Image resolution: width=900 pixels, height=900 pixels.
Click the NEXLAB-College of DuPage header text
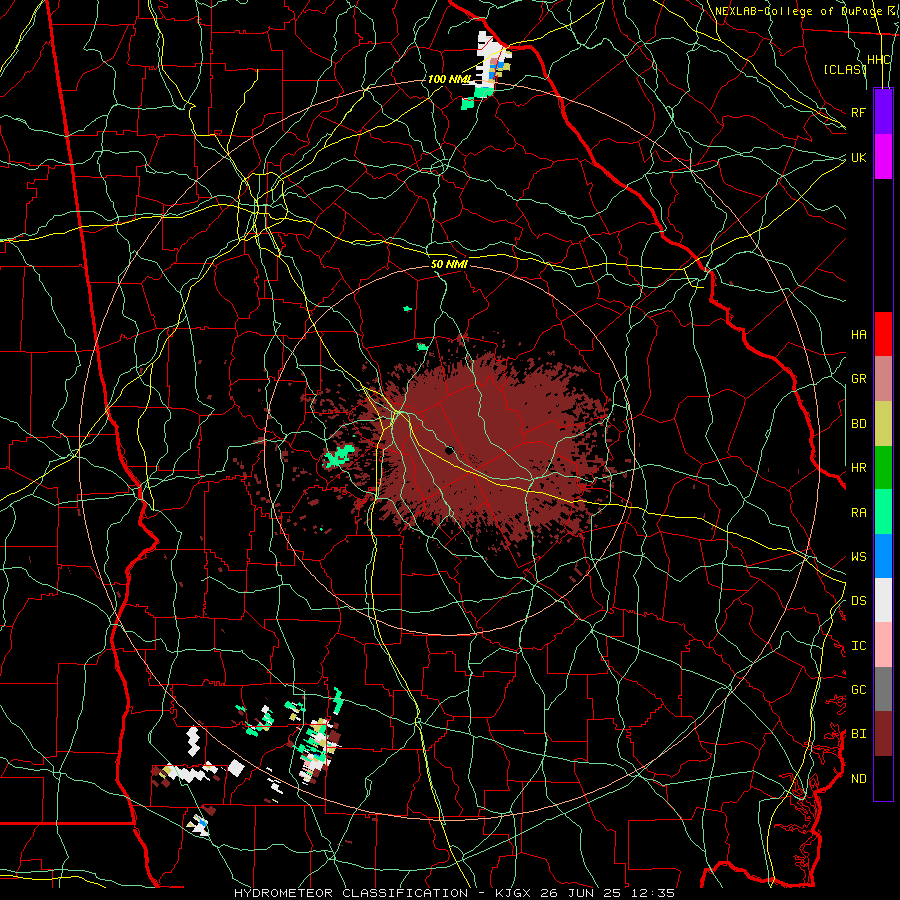point(798,11)
